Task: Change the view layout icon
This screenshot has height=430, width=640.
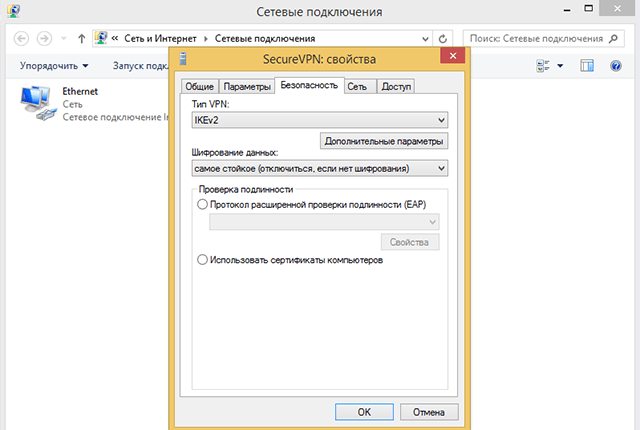Action: point(542,66)
